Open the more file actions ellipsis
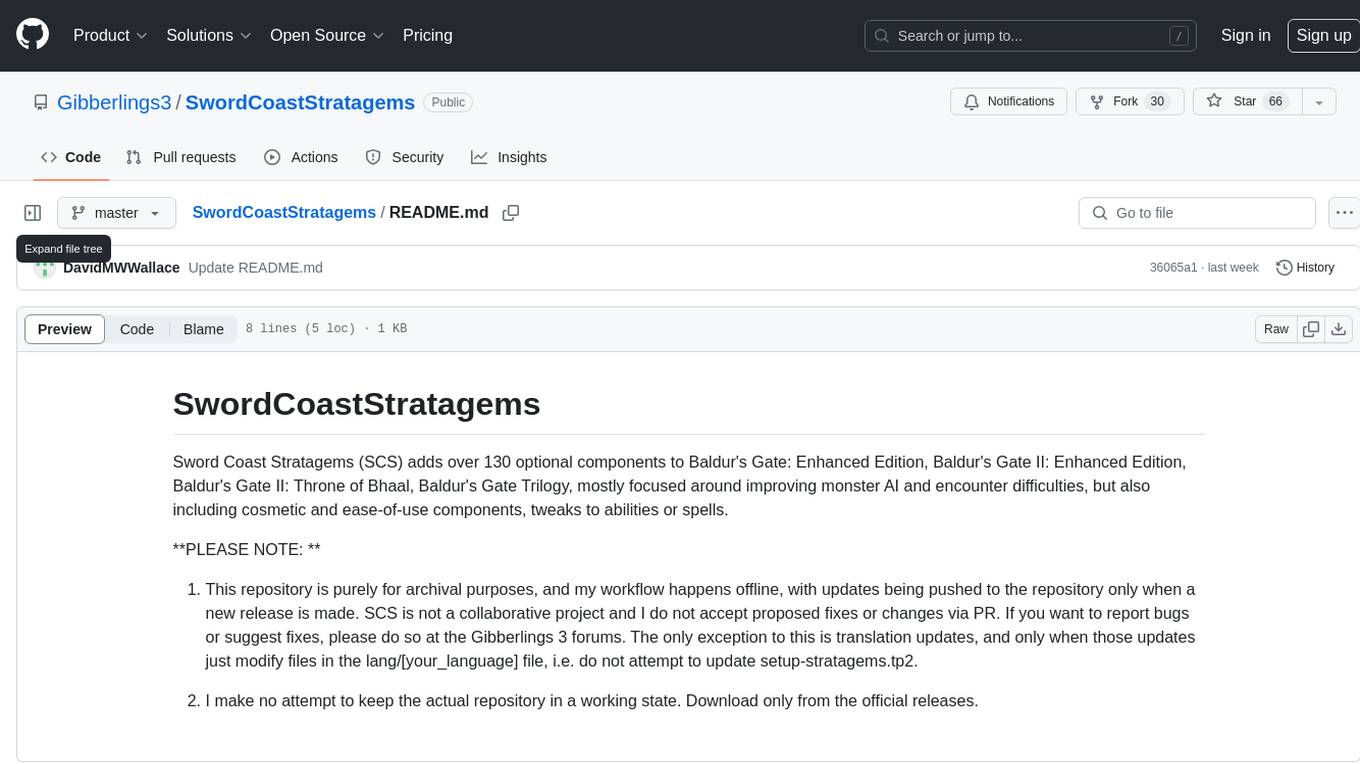This screenshot has height=764, width=1360. 1344,213
